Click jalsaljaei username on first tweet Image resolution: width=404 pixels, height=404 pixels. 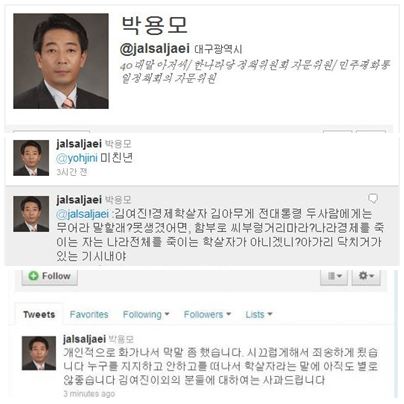tap(79, 144)
